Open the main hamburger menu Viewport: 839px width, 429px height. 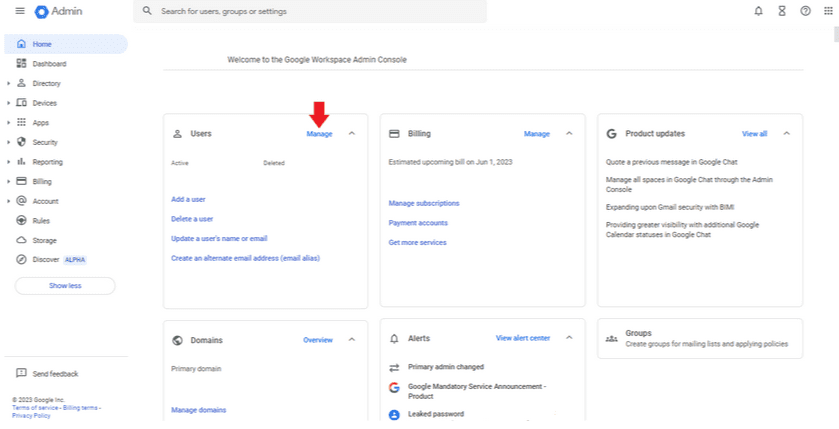pyautogui.click(x=20, y=11)
